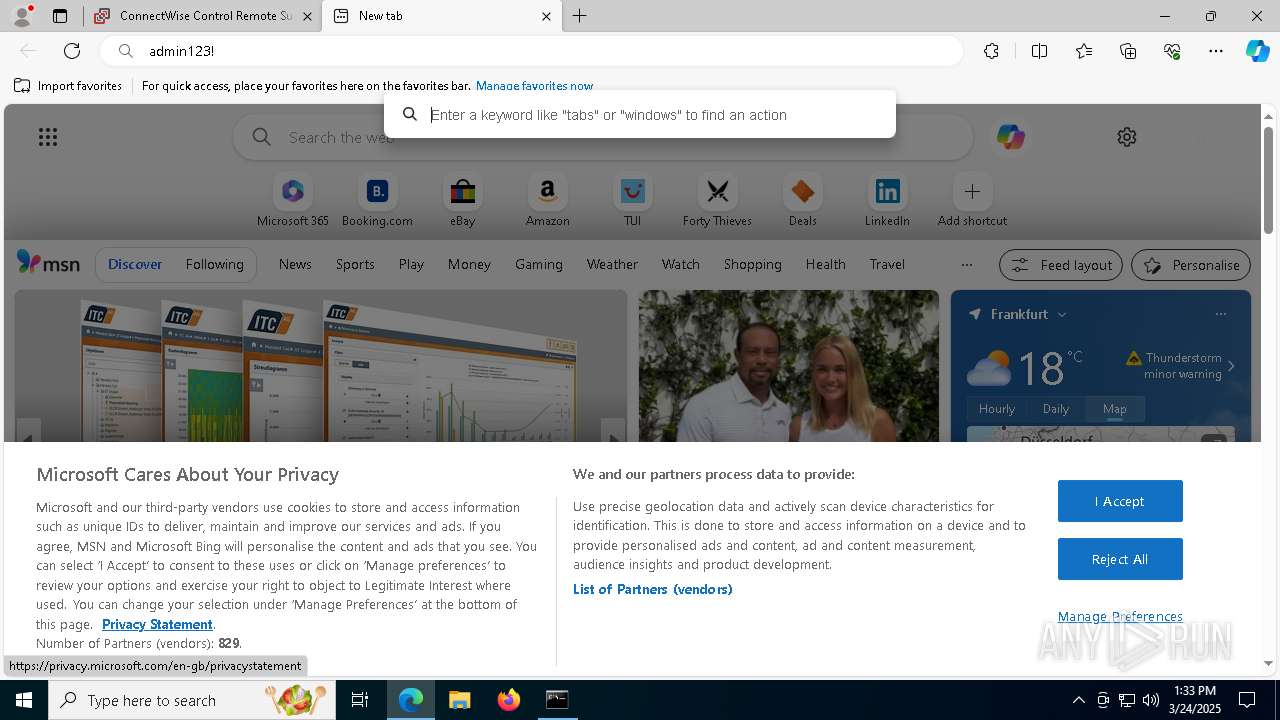Open Sports category
This screenshot has width=1280, height=720.
pos(355,264)
